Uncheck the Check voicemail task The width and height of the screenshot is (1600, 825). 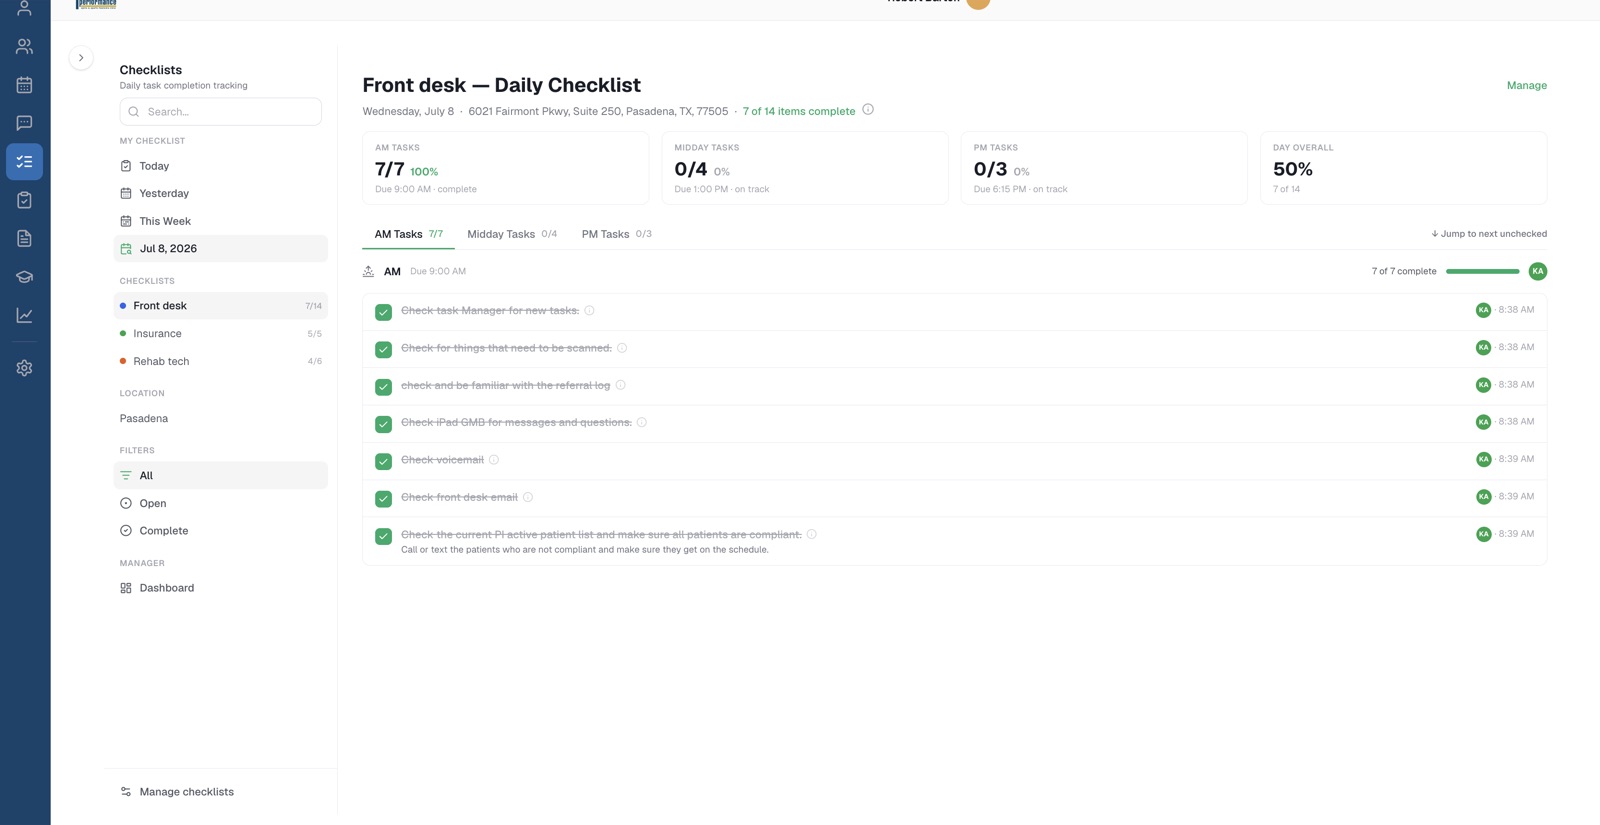pos(383,461)
